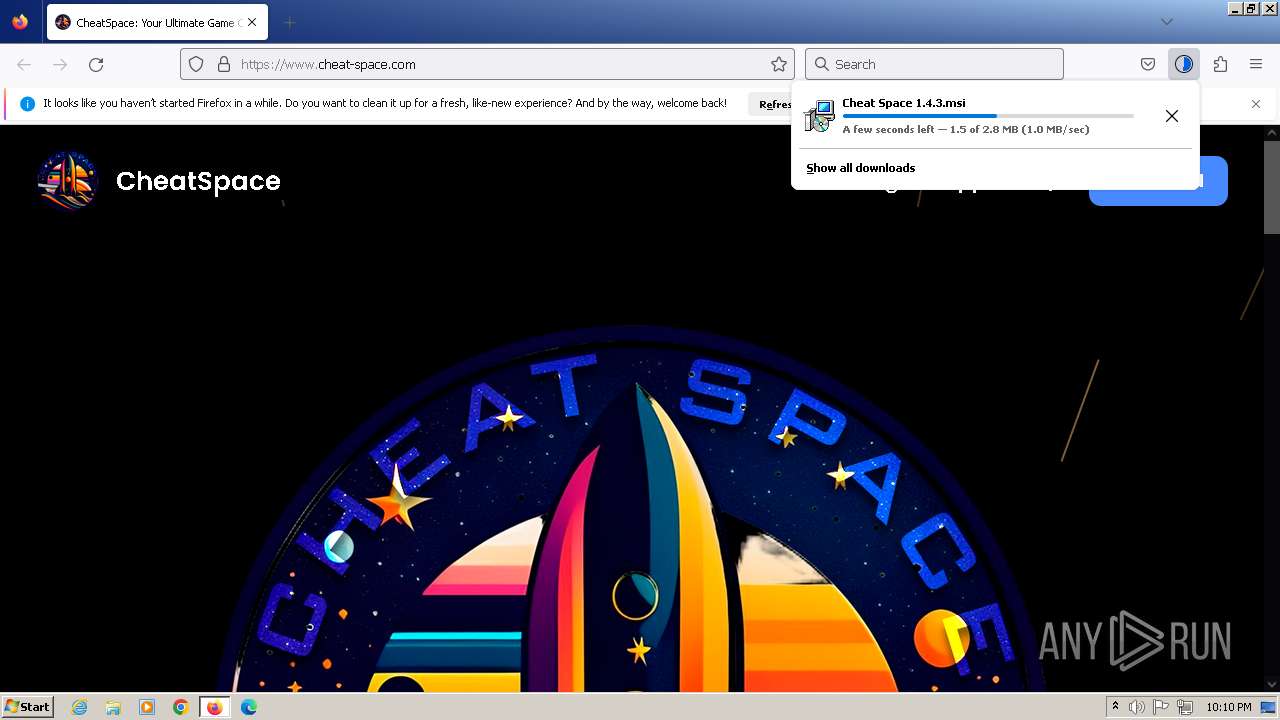Show hidden system tray icons
1280x720 pixels.
tap(1115, 707)
